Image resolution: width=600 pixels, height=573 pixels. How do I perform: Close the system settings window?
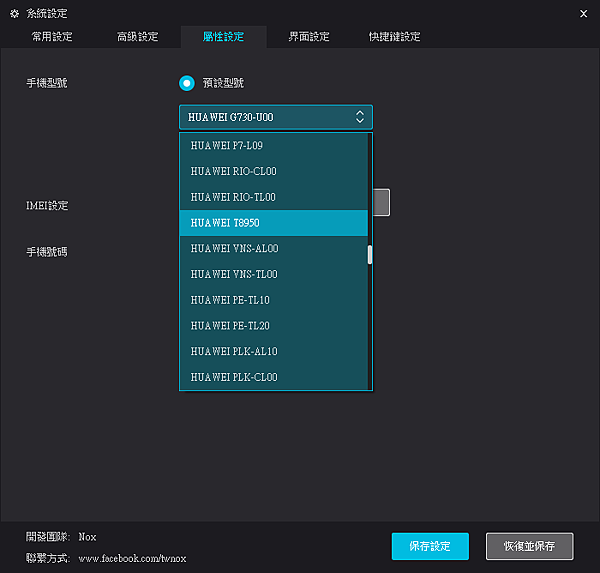click(583, 14)
